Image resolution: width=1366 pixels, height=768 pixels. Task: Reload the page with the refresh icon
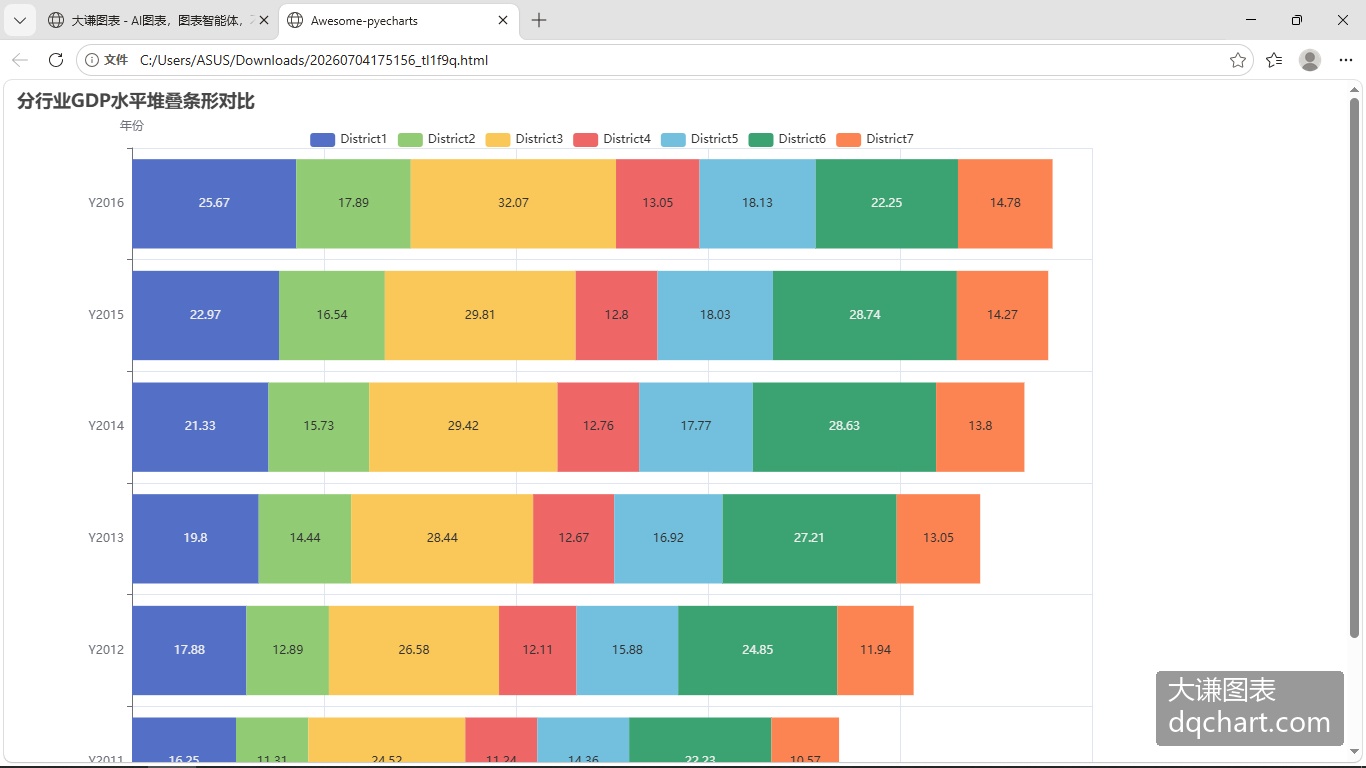pyautogui.click(x=56, y=60)
